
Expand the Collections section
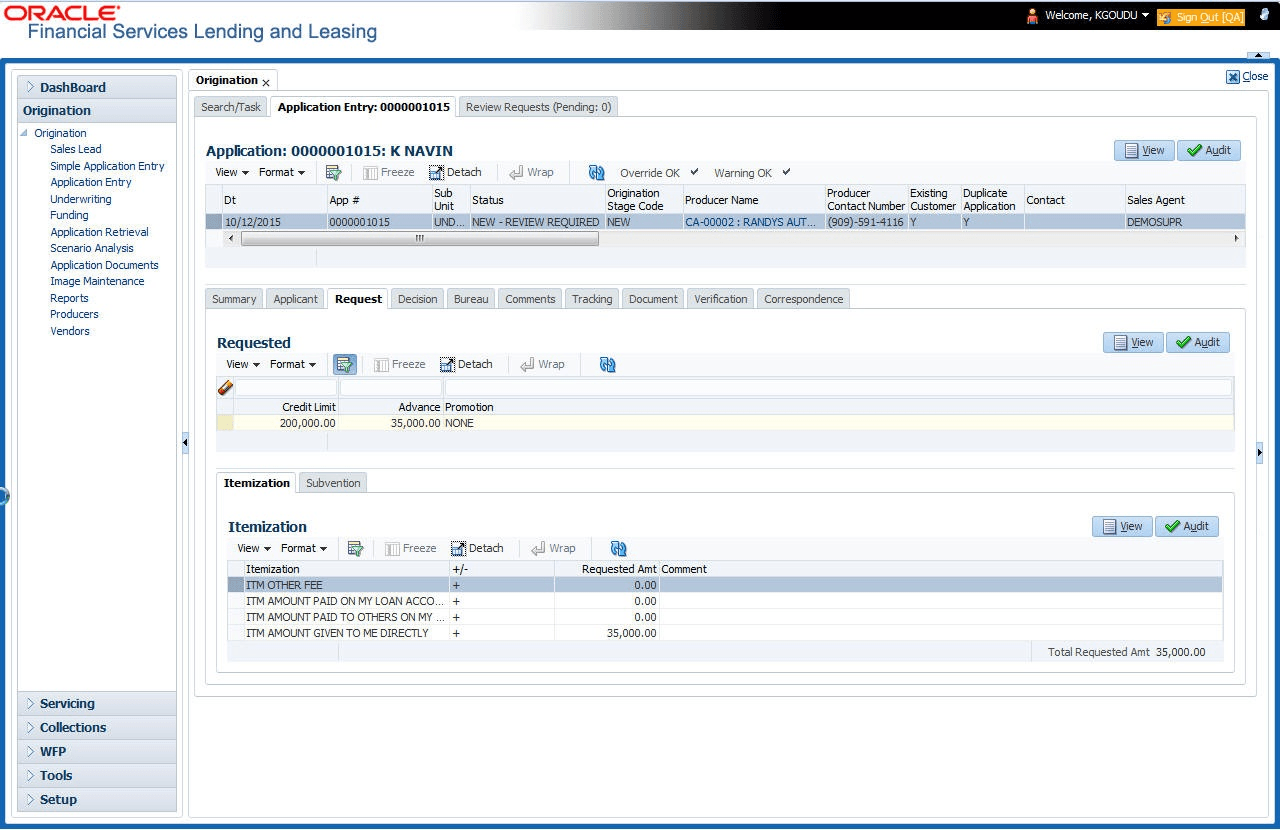tap(97, 728)
